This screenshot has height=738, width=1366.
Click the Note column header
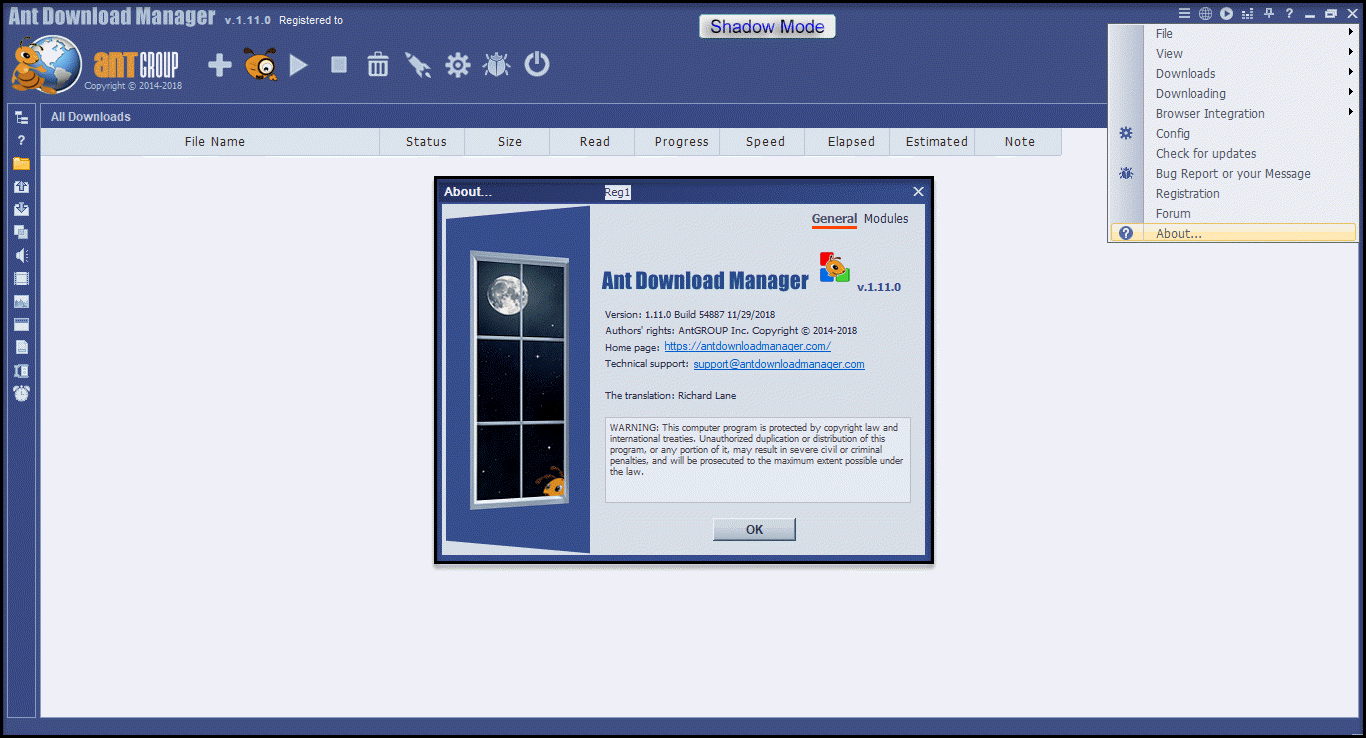tap(1020, 142)
